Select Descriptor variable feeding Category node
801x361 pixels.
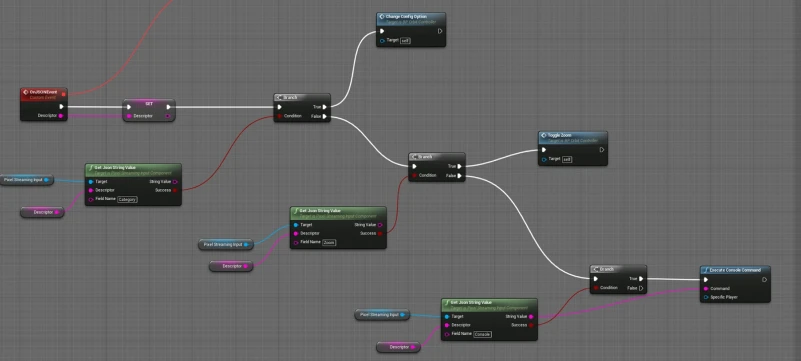[42, 212]
